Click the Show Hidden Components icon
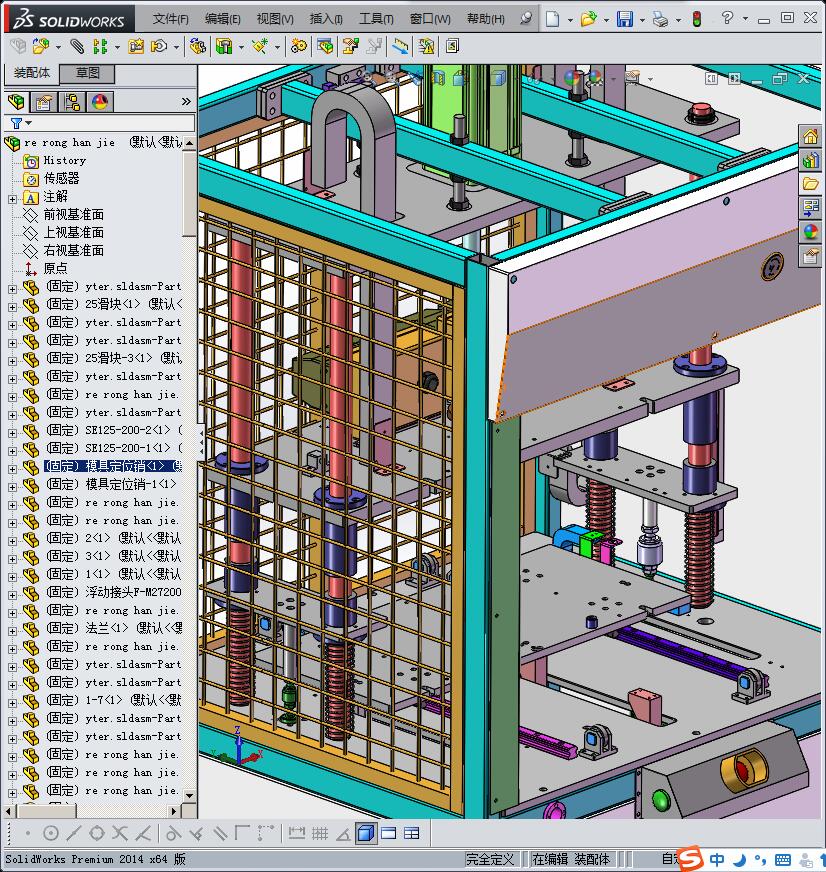Screen dimensions: 826x872 coord(197,46)
